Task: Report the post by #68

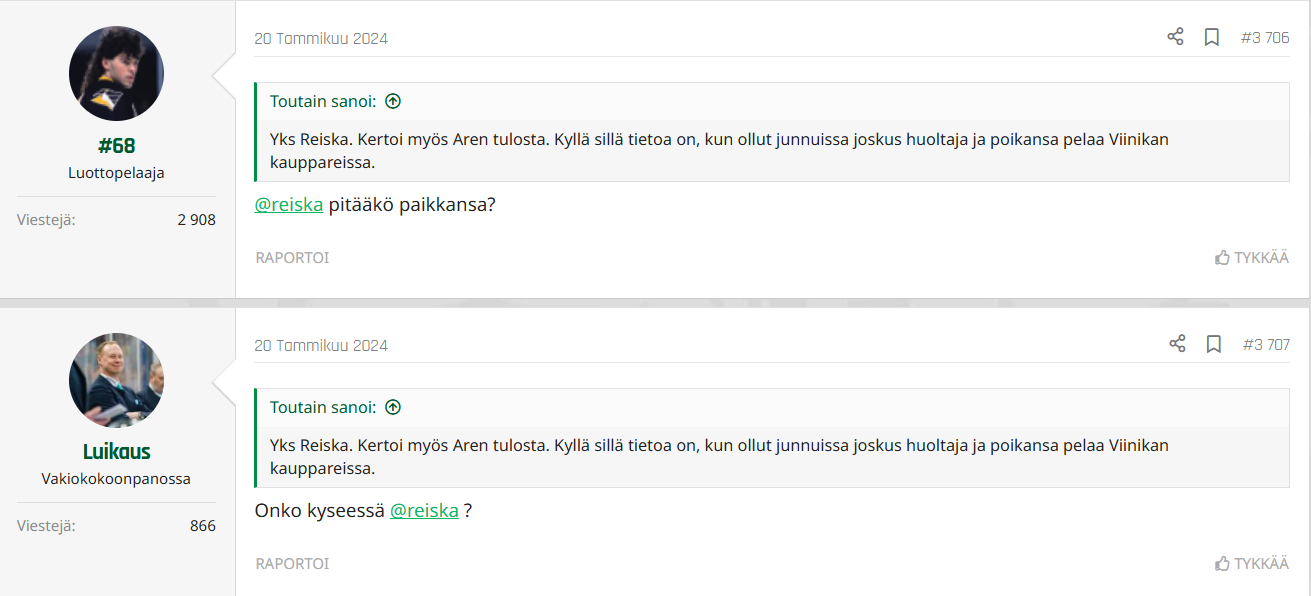Action: coord(292,257)
